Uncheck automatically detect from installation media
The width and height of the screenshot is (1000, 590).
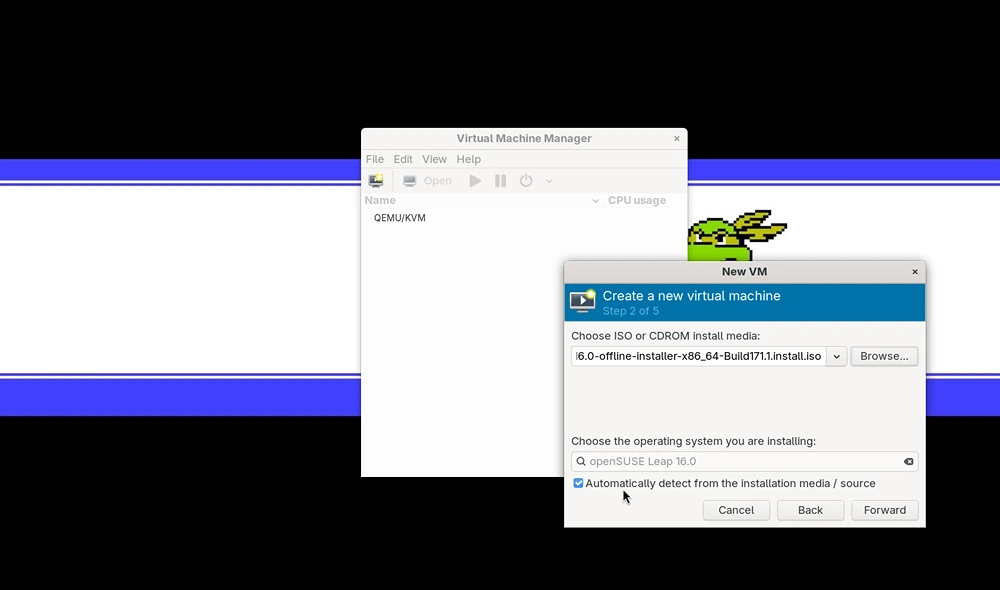click(x=578, y=483)
